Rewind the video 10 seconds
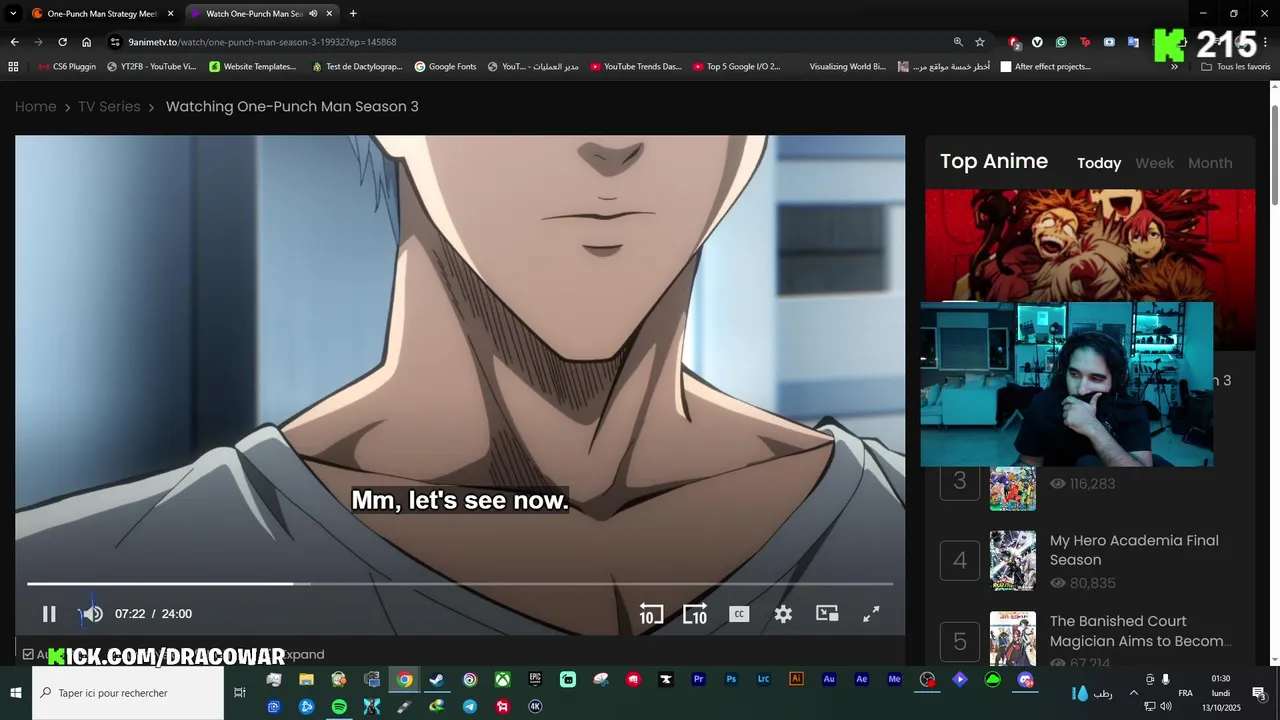This screenshot has height=720, width=1280. point(651,614)
